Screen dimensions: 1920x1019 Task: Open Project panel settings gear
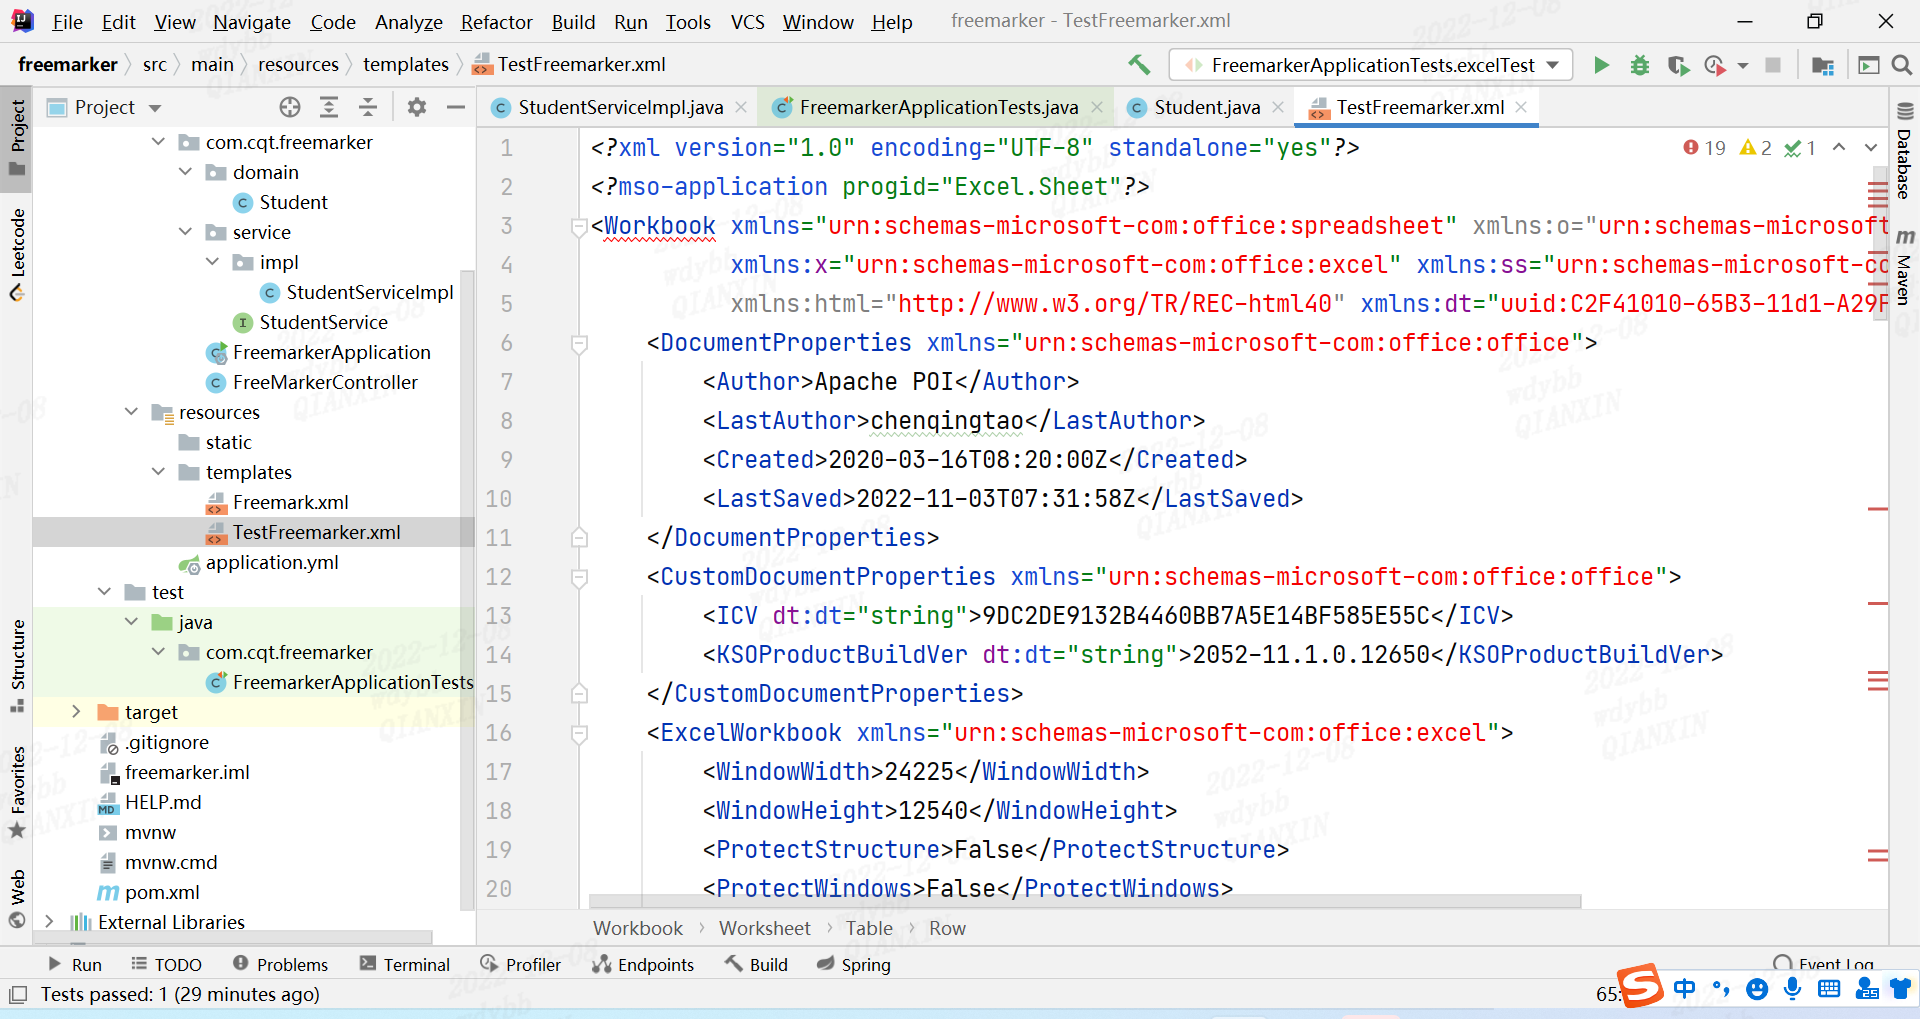(x=417, y=107)
